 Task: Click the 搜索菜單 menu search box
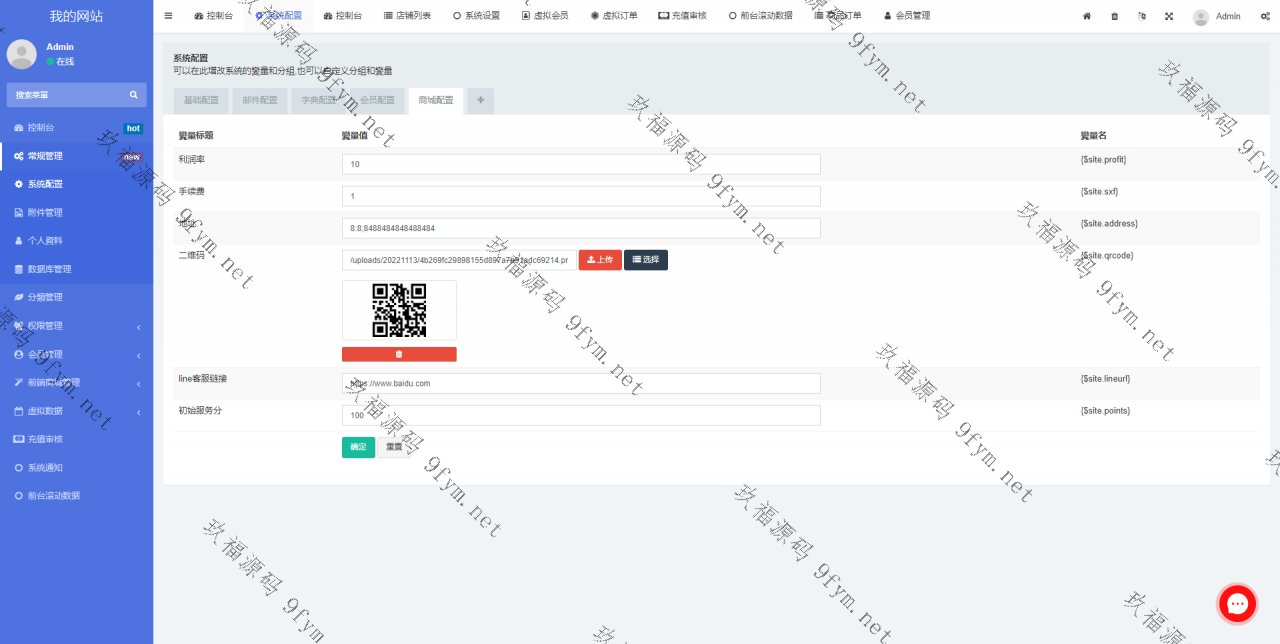(x=76, y=95)
